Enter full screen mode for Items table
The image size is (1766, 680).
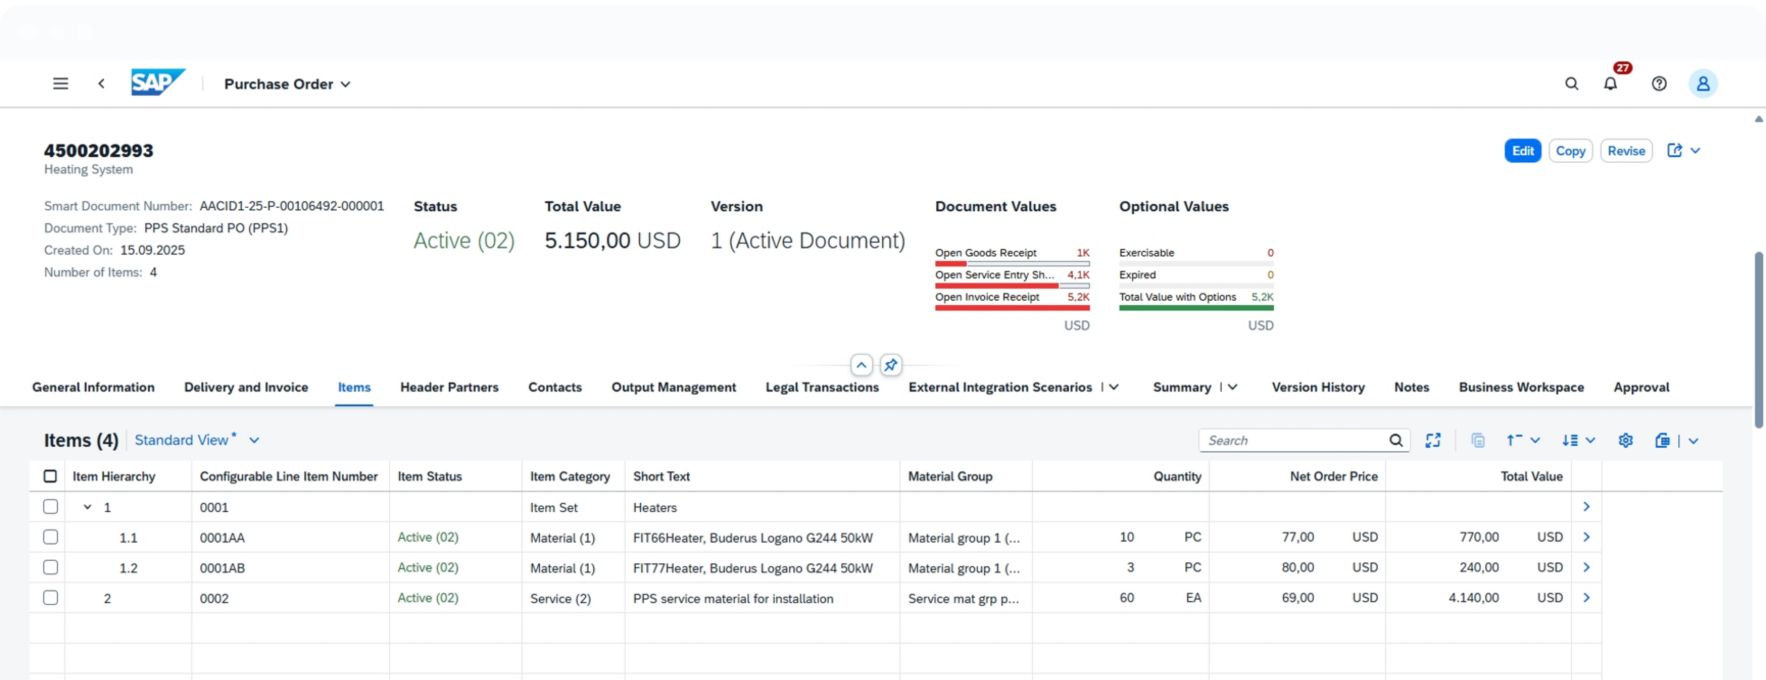pos(1433,440)
